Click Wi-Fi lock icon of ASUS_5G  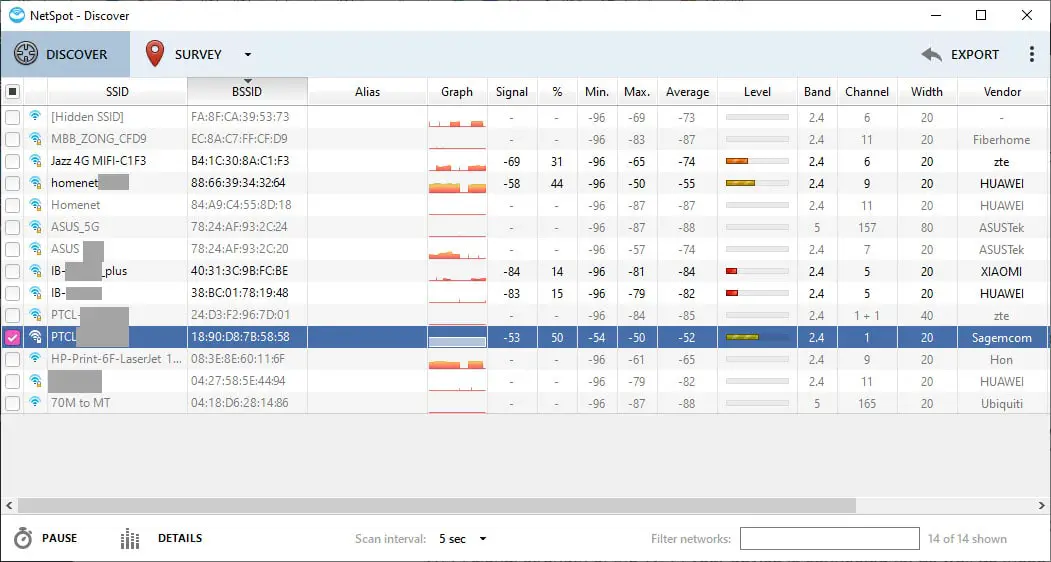coord(35,227)
